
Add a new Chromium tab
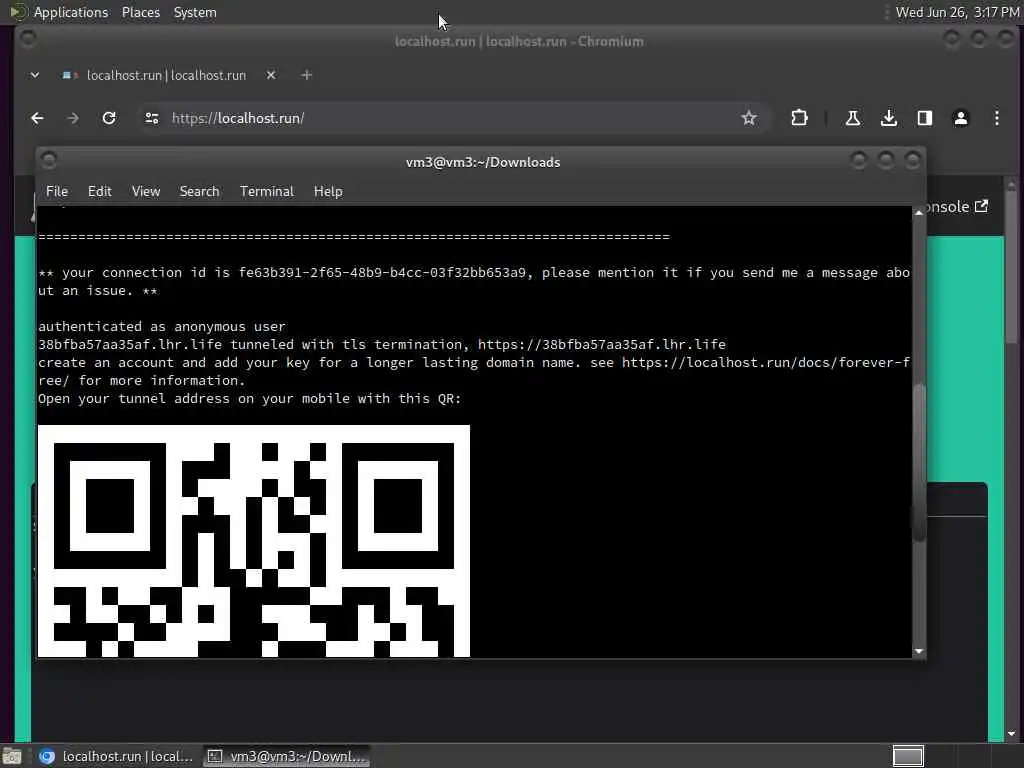pos(306,75)
